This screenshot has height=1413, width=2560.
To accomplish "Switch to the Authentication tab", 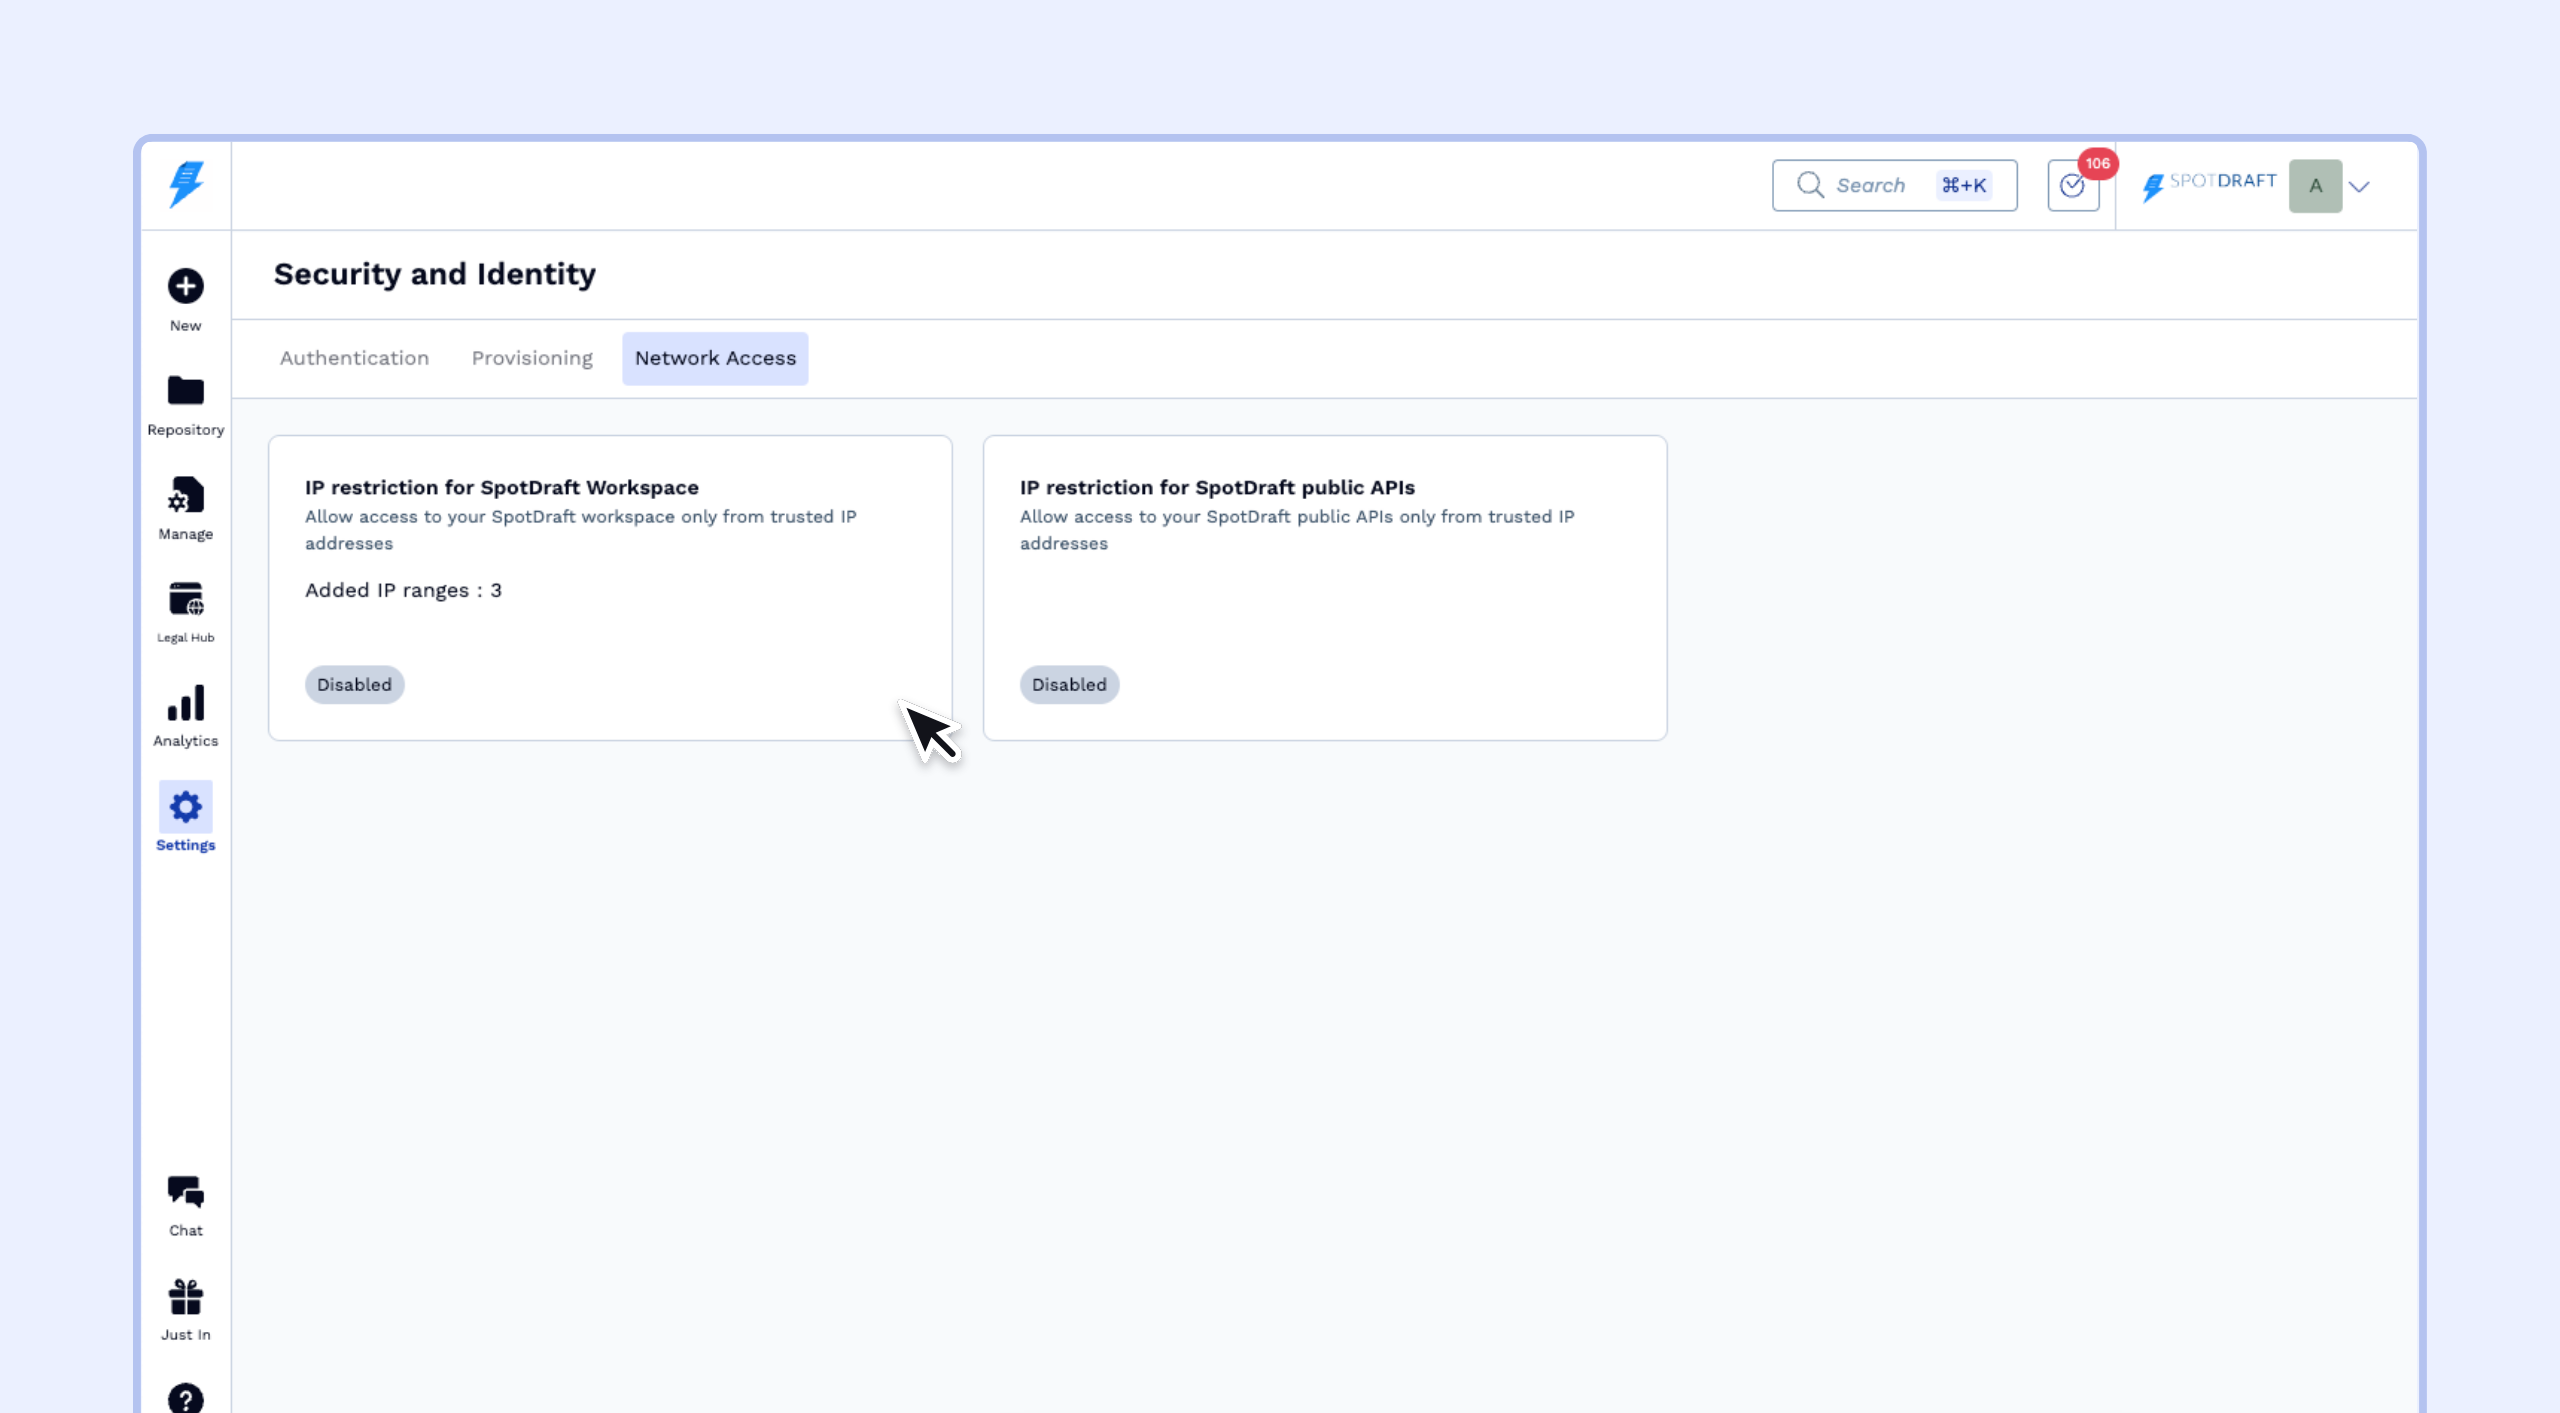I will point(354,358).
